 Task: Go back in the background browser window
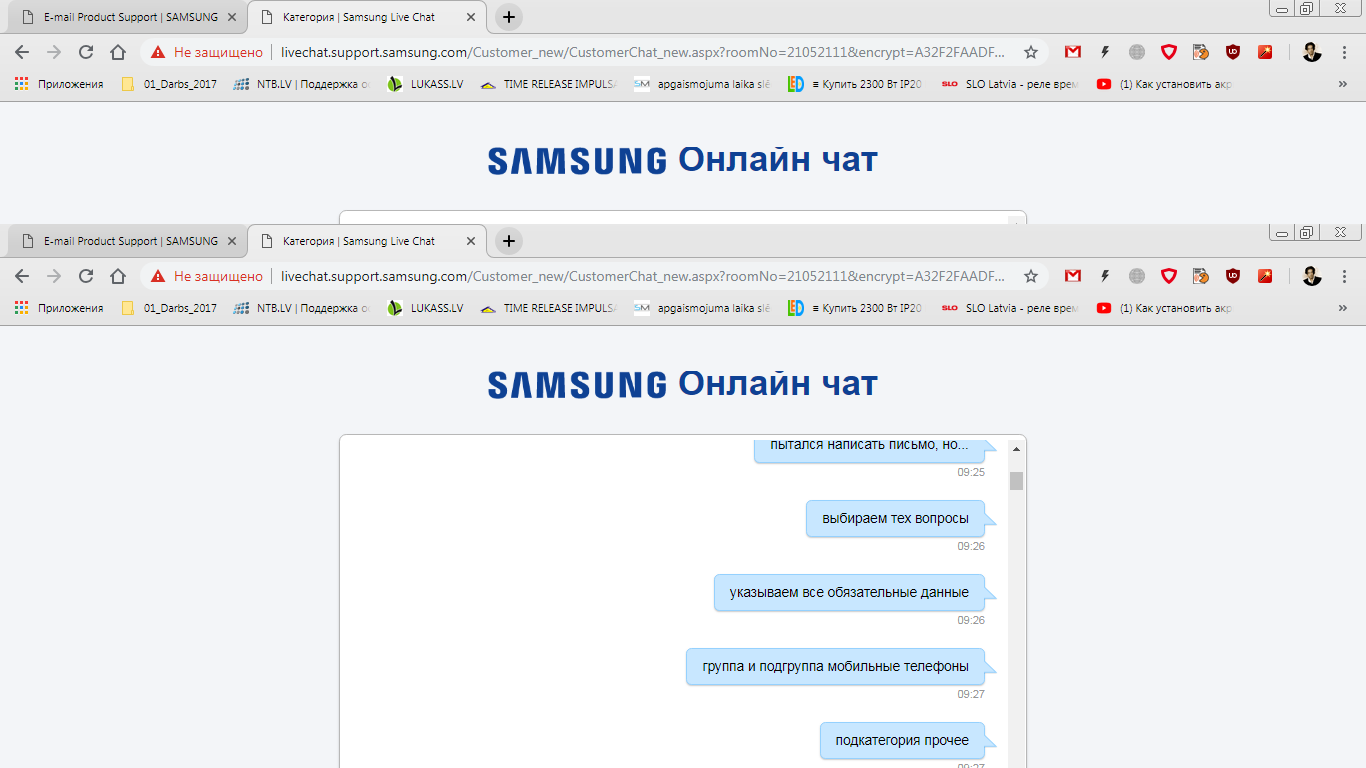click(x=22, y=52)
